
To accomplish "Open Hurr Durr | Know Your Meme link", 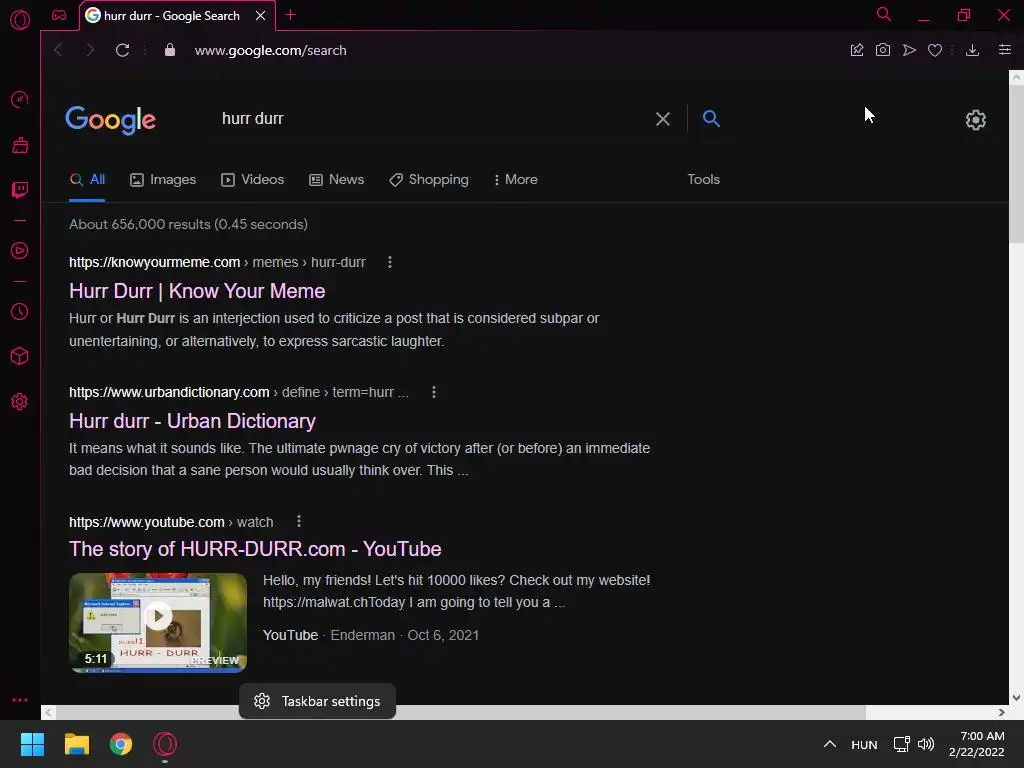I will [197, 291].
